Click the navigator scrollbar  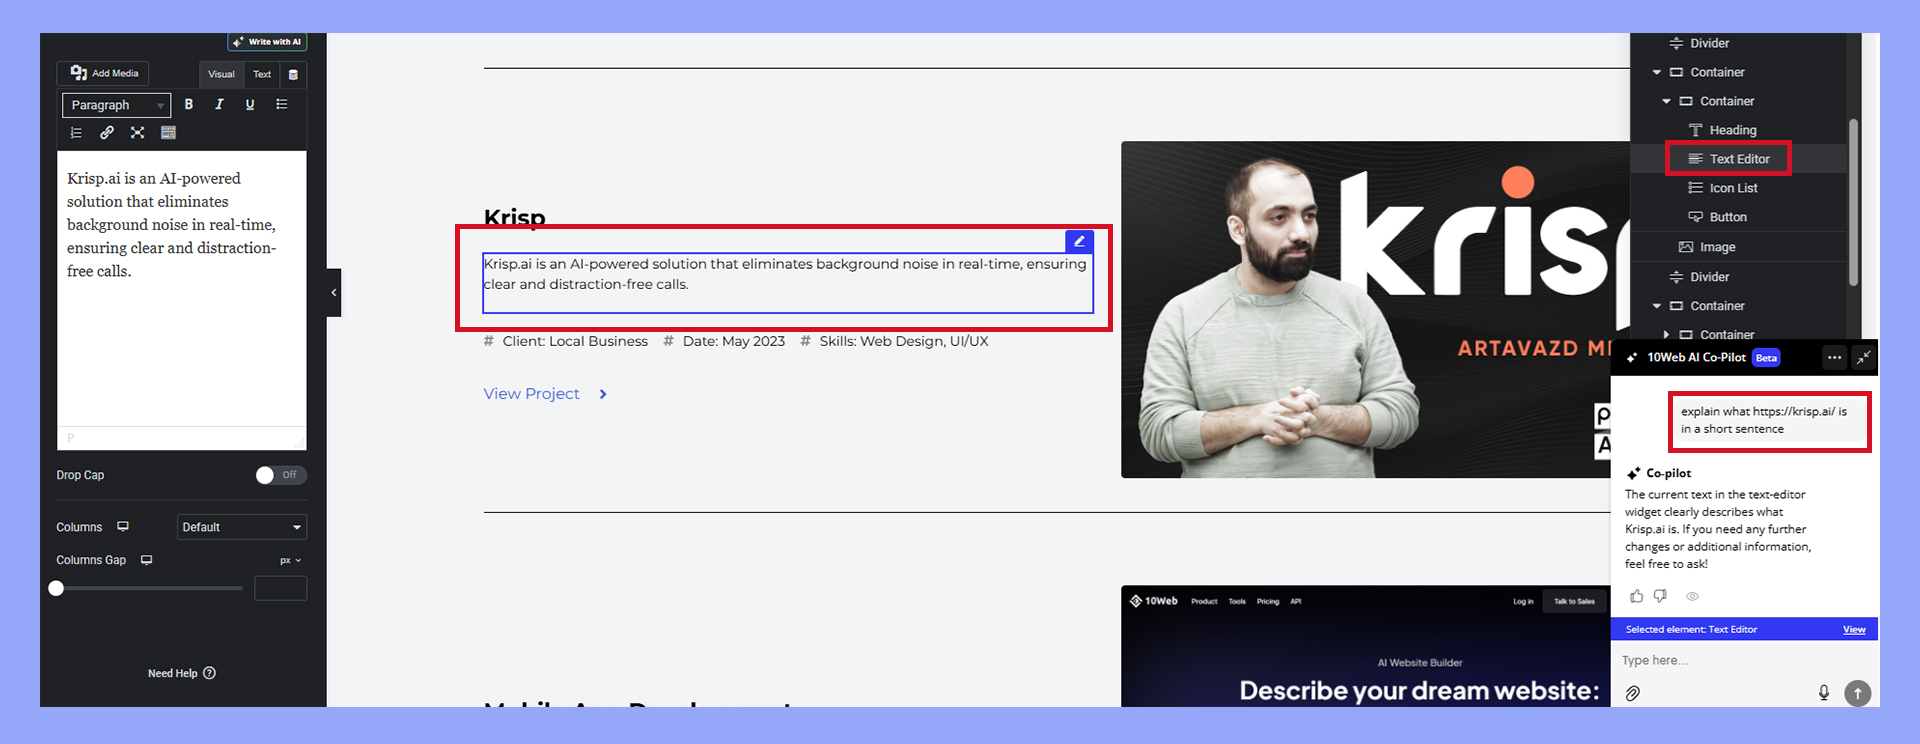tap(1853, 203)
